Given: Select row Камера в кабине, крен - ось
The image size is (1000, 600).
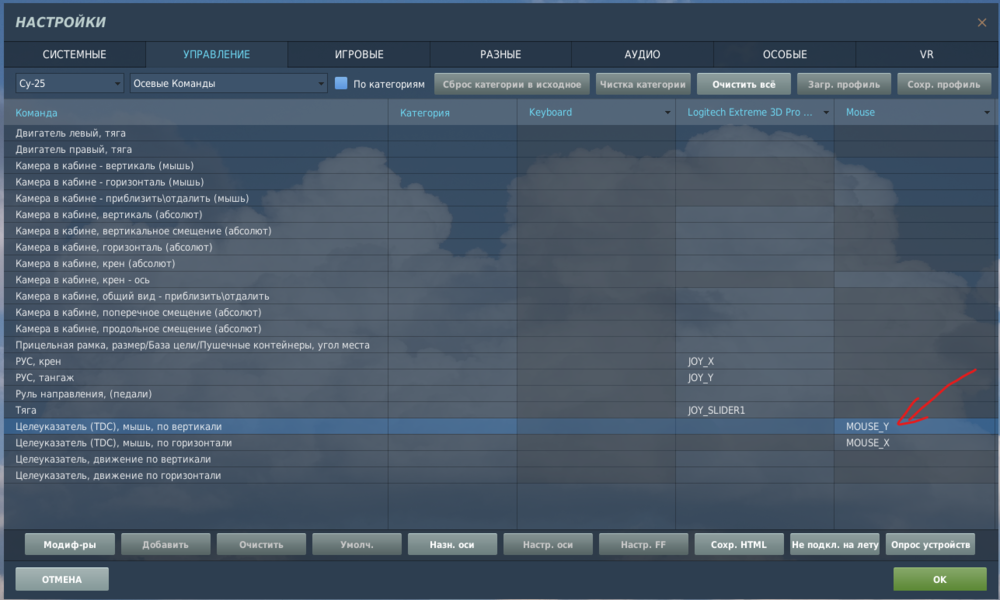Looking at the screenshot, I should point(501,280).
